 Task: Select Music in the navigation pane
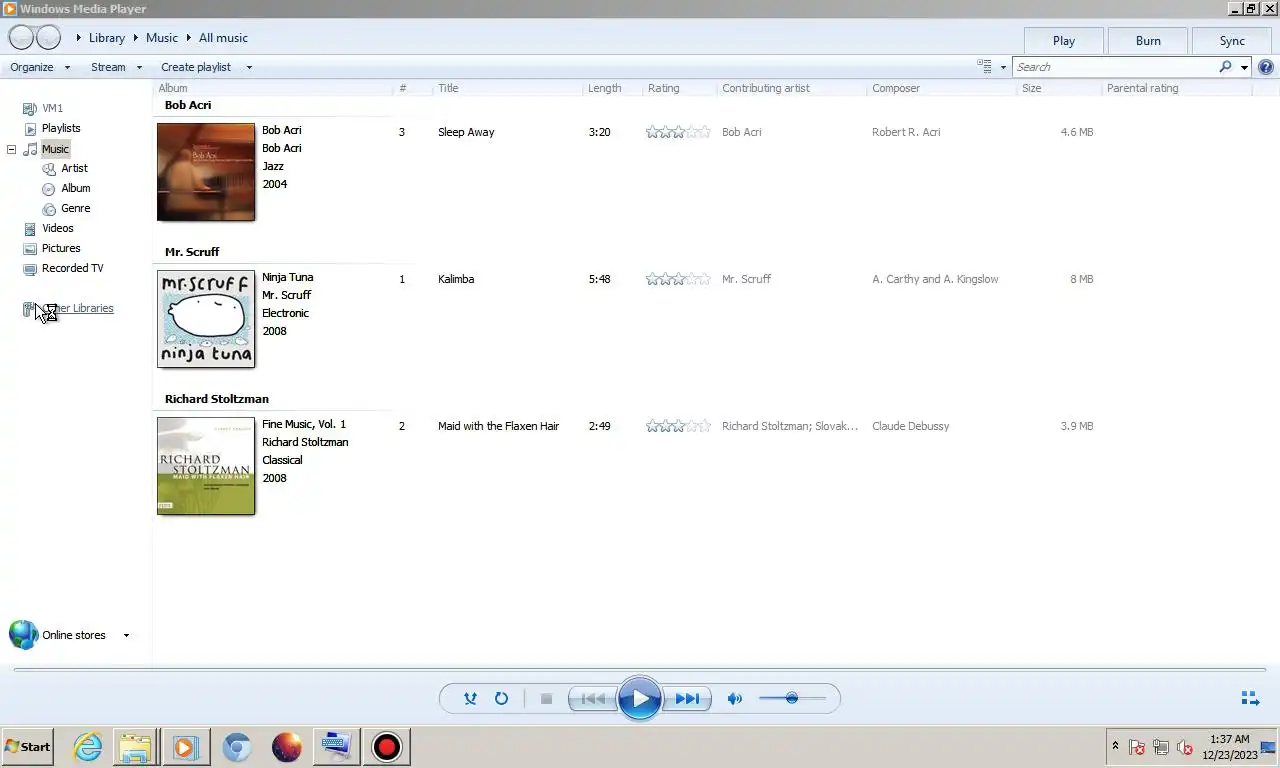(55, 149)
